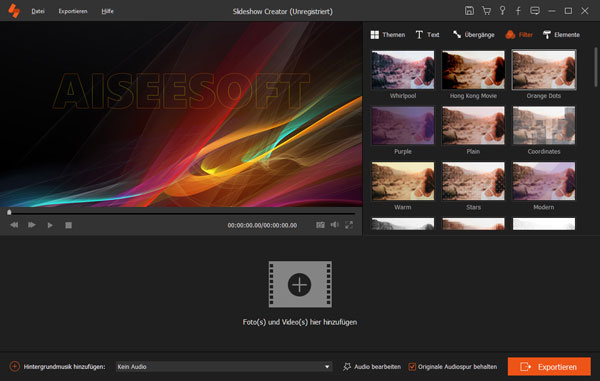Select the Orange Dots filter
This screenshot has width=600, height=381.
tap(544, 70)
